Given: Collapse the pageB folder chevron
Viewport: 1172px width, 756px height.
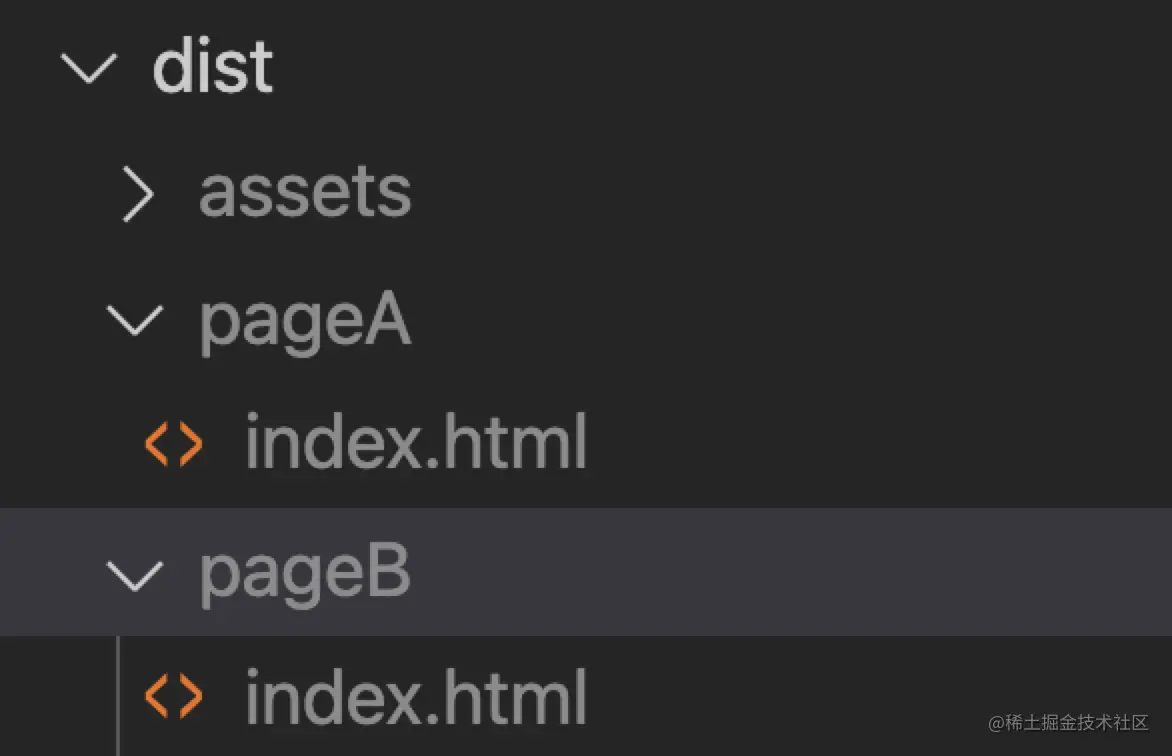Looking at the screenshot, I should tap(135, 573).
